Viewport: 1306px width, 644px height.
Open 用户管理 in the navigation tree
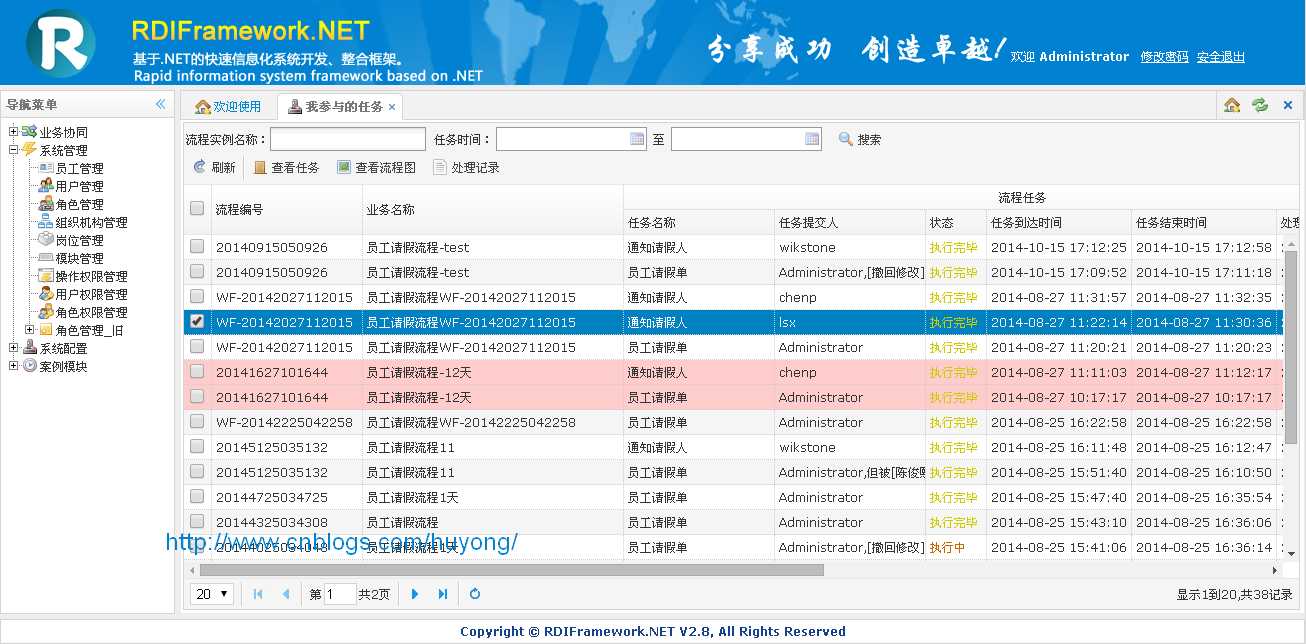point(79,186)
